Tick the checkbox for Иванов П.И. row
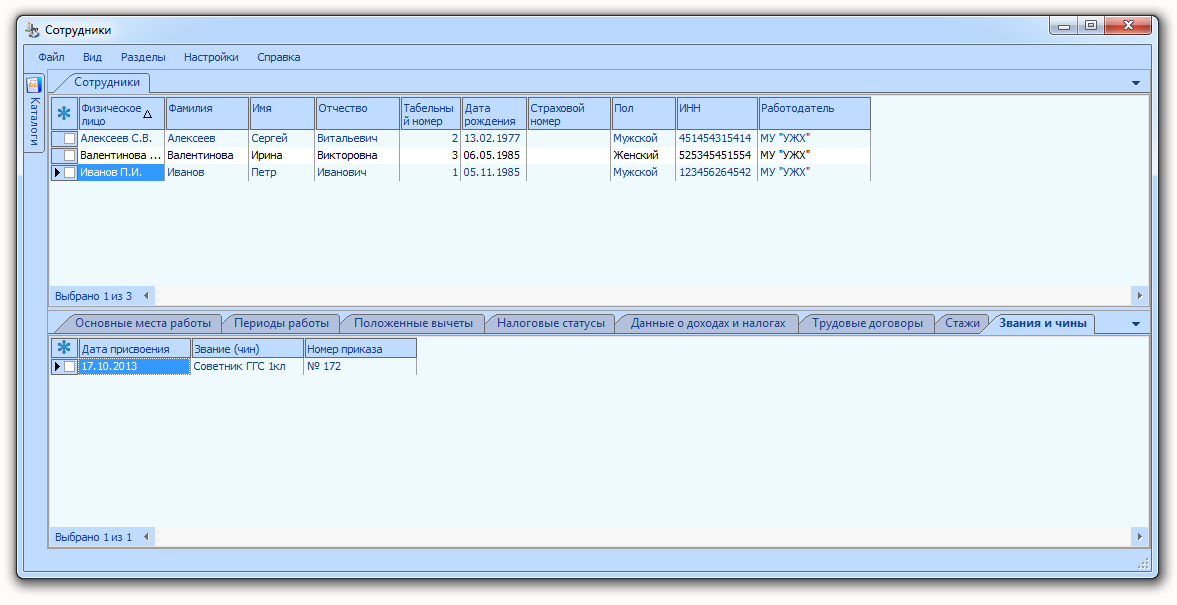The height and width of the screenshot is (605, 1177). coord(70,172)
